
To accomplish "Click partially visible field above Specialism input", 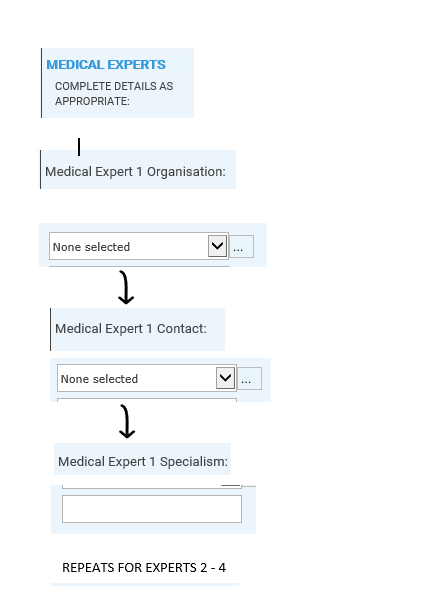I will [152, 487].
